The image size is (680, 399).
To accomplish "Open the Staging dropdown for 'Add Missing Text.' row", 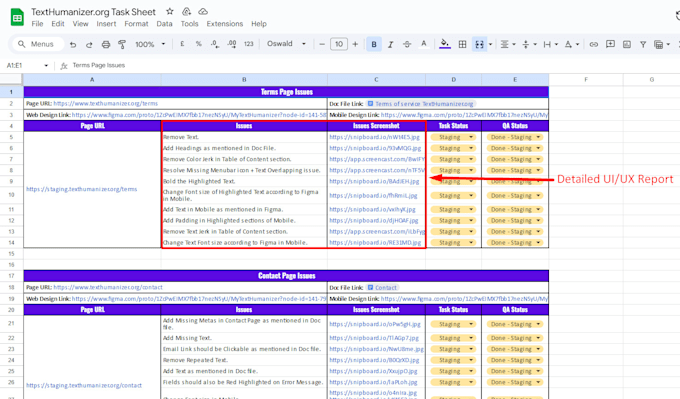I will pos(453,338).
